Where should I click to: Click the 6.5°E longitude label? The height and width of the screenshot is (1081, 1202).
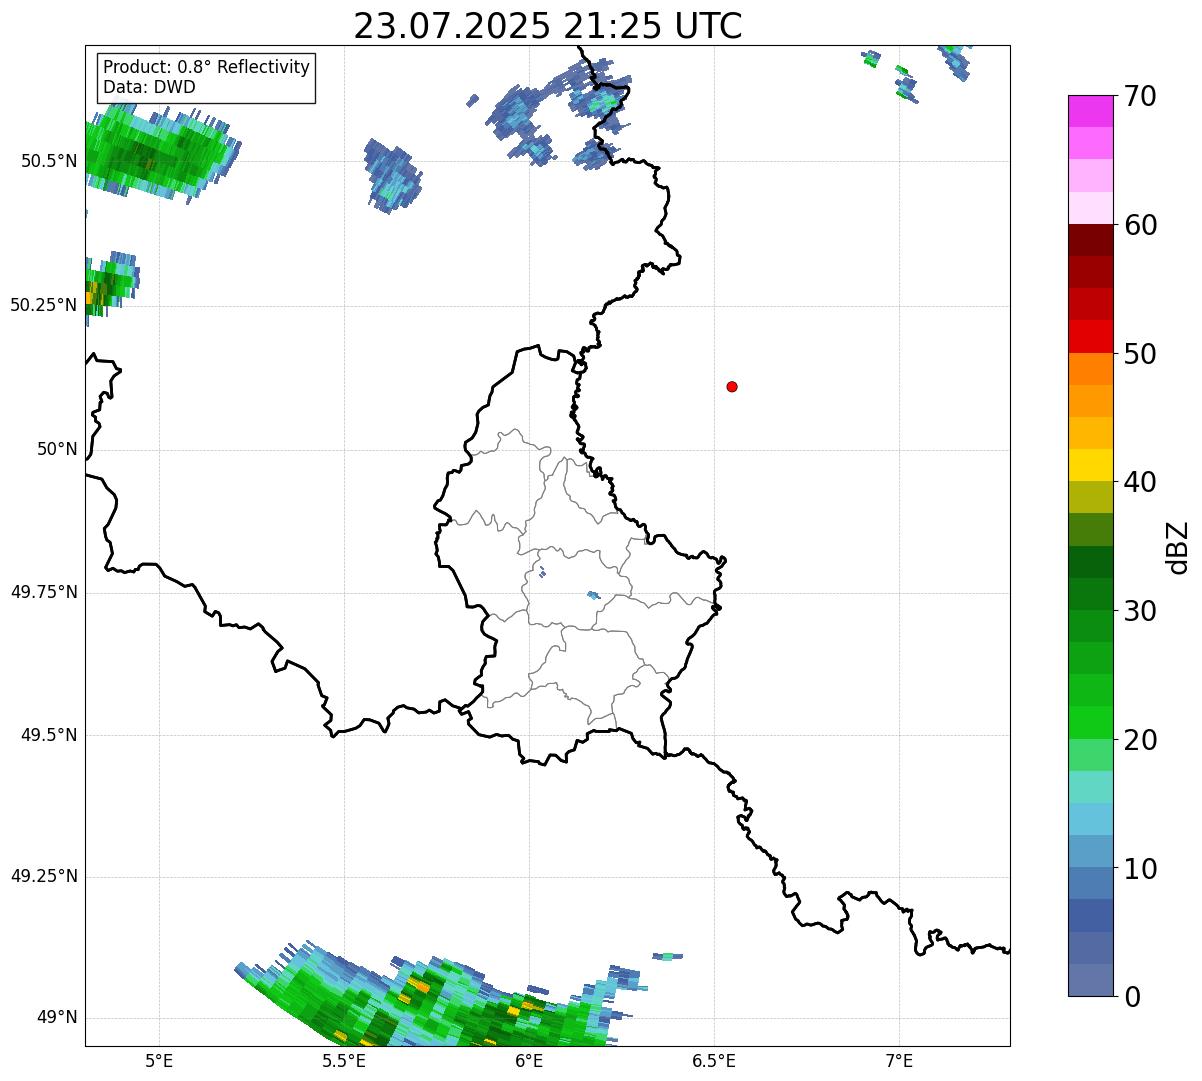714,1060
